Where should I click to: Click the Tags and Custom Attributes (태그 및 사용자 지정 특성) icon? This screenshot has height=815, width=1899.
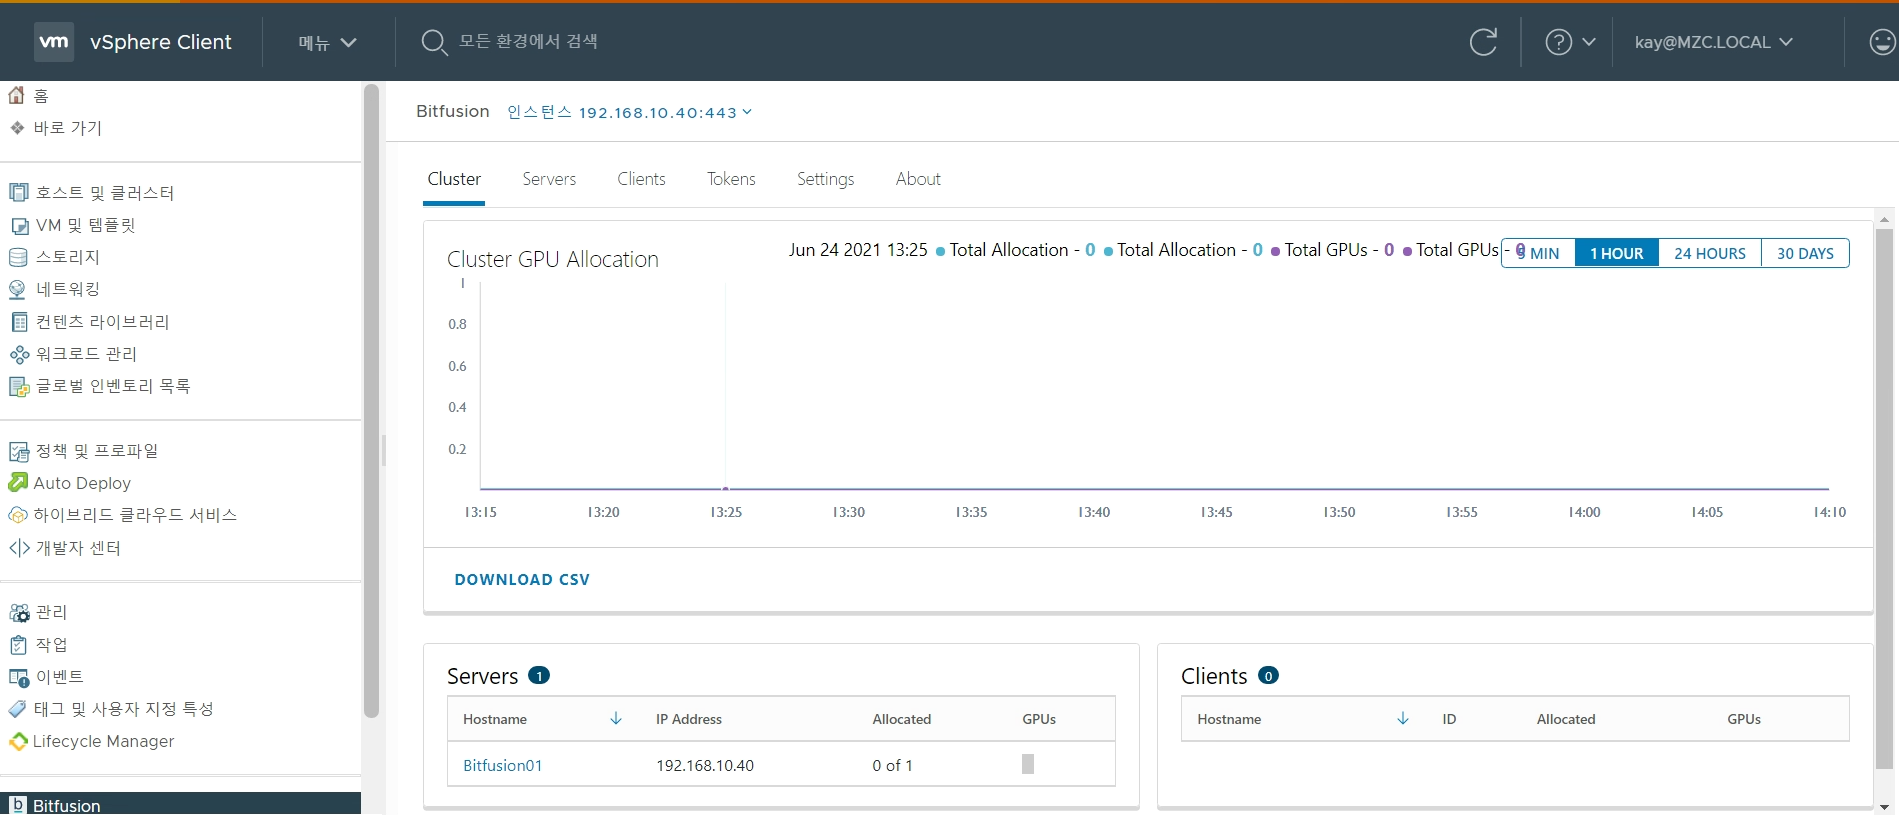[x=18, y=709]
